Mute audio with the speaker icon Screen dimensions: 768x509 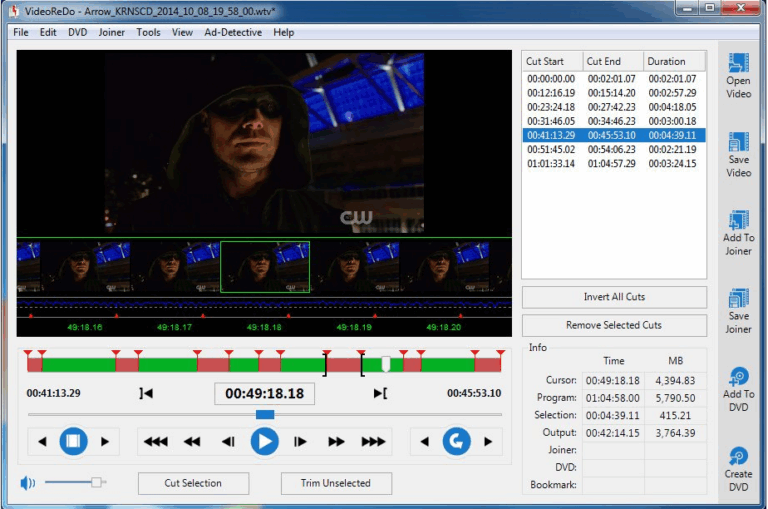pos(28,483)
